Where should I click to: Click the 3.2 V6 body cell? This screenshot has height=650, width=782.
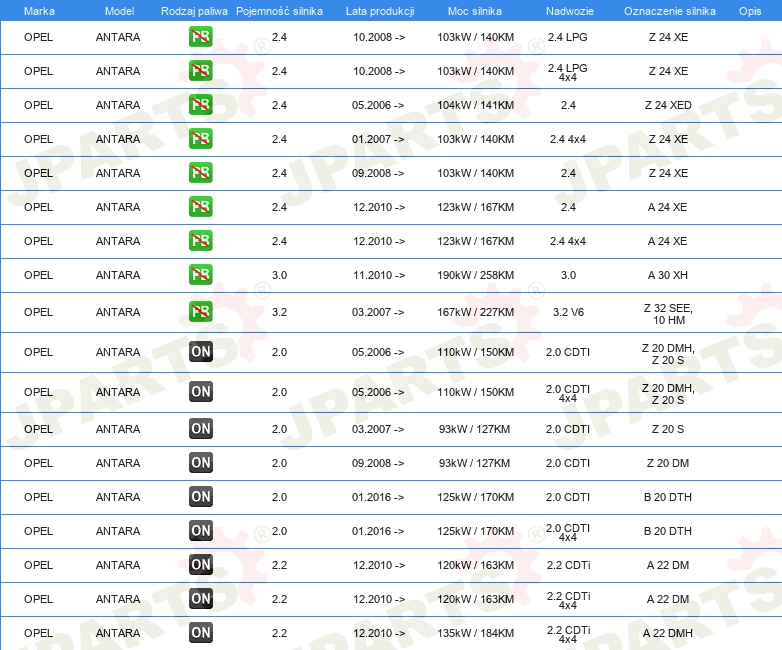(568, 312)
